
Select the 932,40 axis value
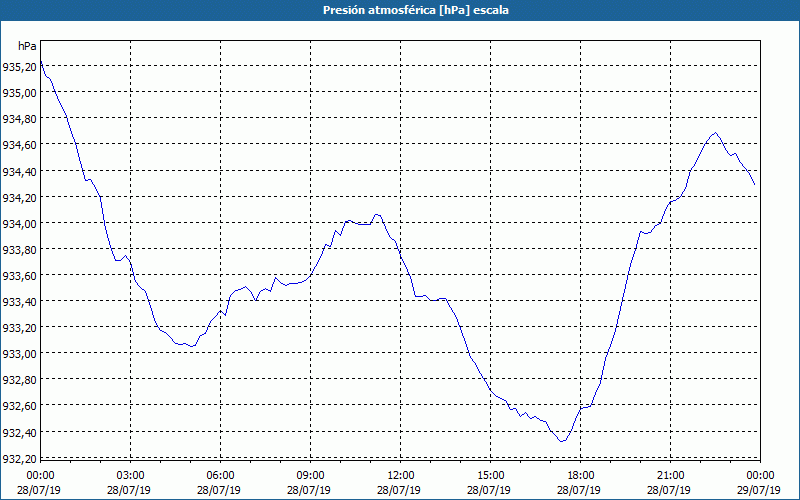click(19, 432)
